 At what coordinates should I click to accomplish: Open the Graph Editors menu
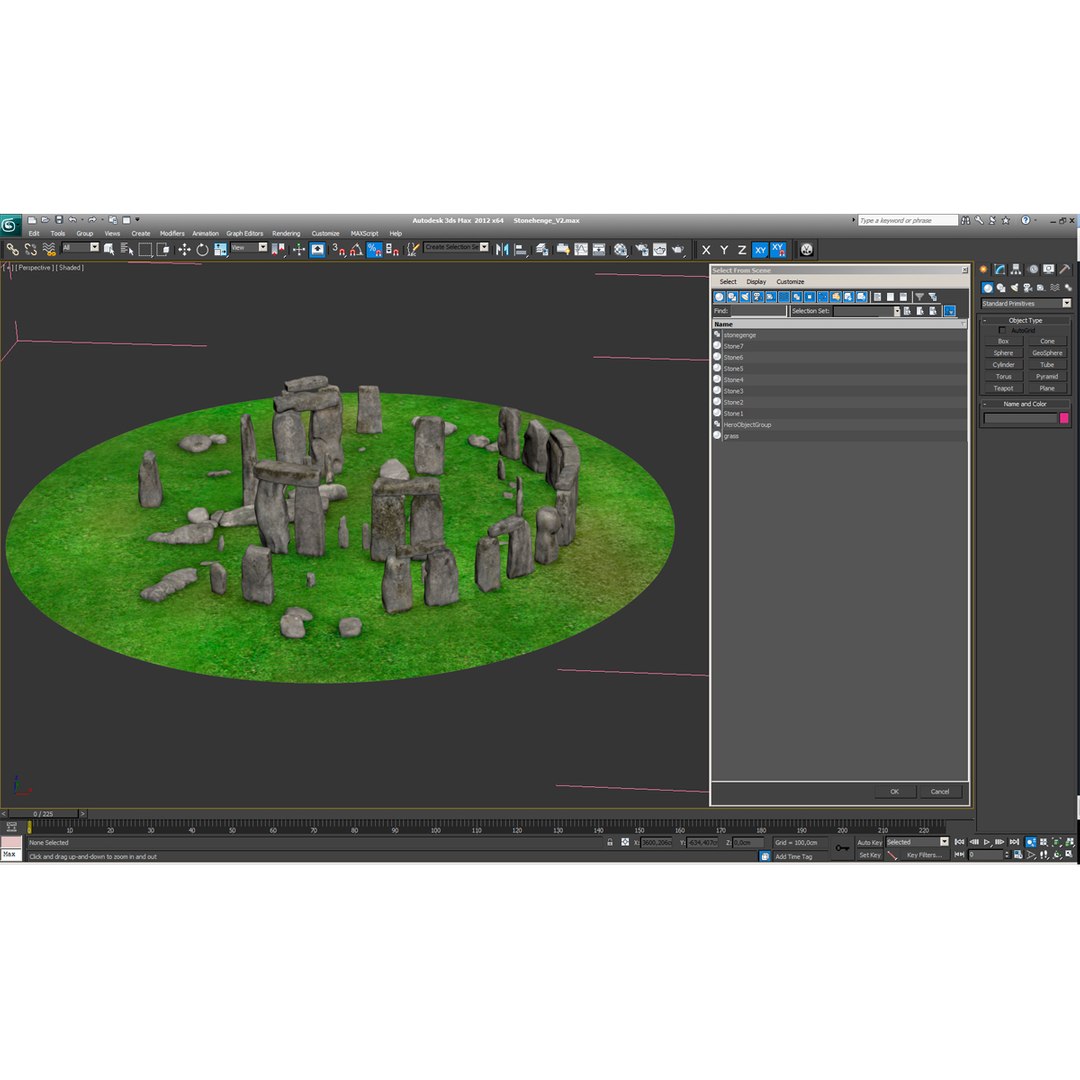(x=245, y=233)
